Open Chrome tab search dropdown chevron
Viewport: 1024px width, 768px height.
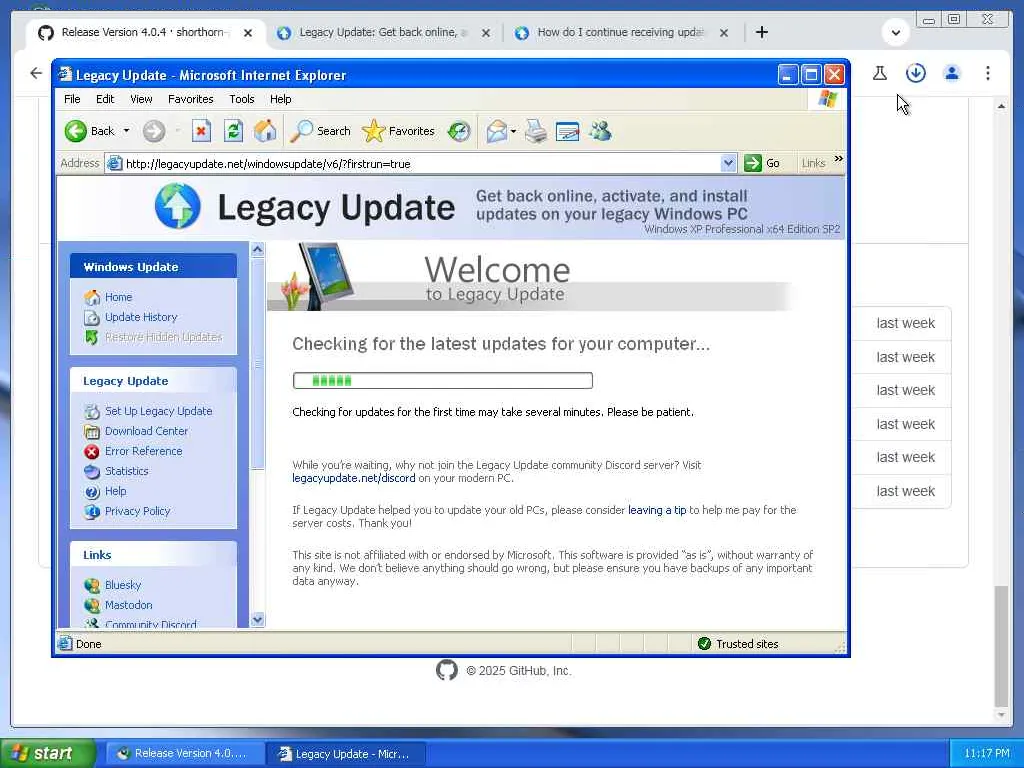[896, 33]
